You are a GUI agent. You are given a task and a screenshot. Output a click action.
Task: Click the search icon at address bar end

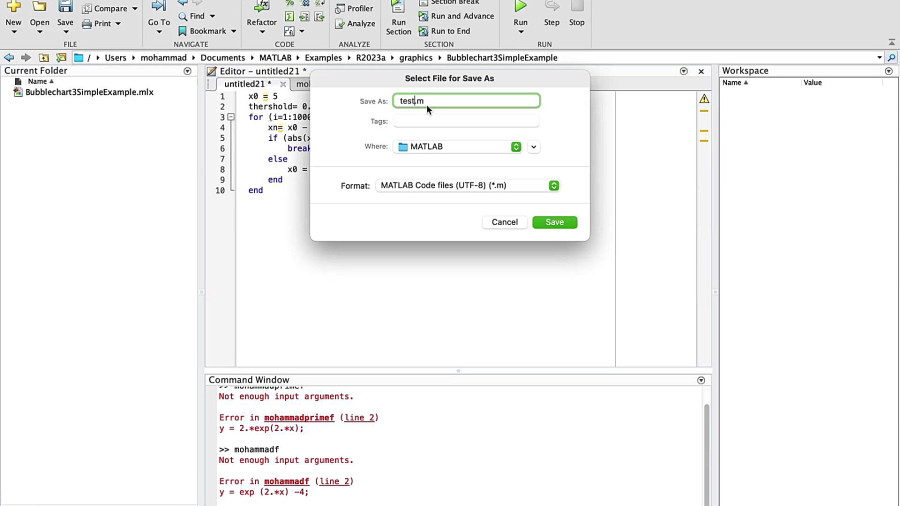click(x=891, y=57)
